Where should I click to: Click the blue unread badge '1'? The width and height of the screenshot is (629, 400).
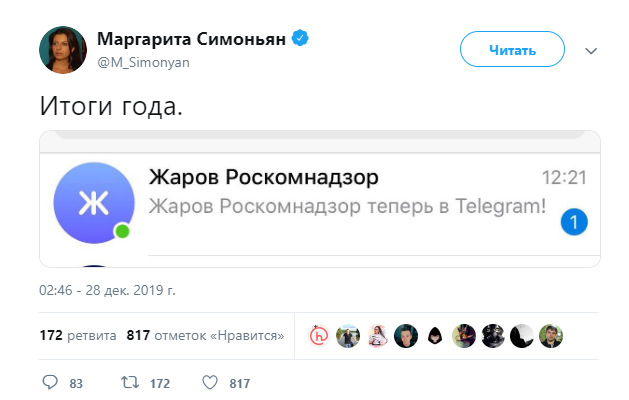coord(574,222)
